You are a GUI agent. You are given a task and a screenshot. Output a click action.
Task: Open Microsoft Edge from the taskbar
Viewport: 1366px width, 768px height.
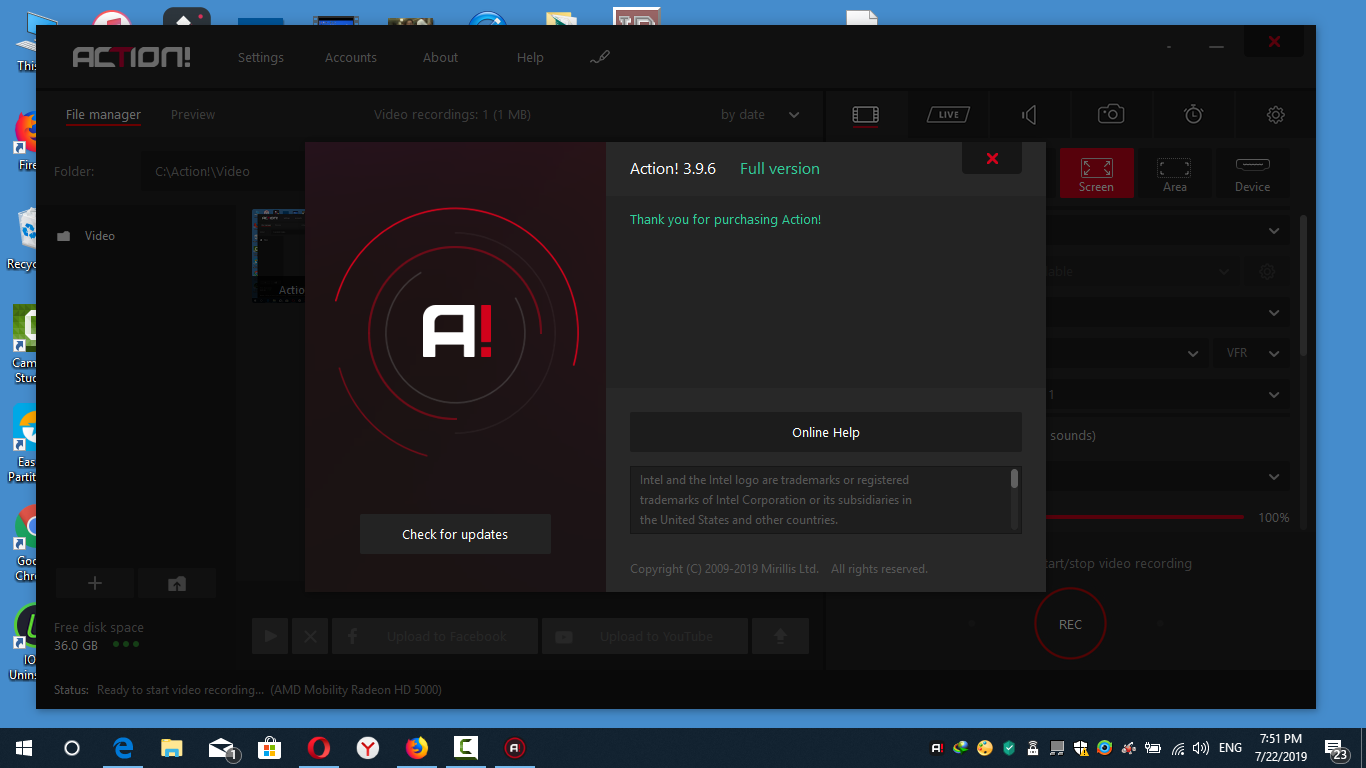pyautogui.click(x=123, y=748)
